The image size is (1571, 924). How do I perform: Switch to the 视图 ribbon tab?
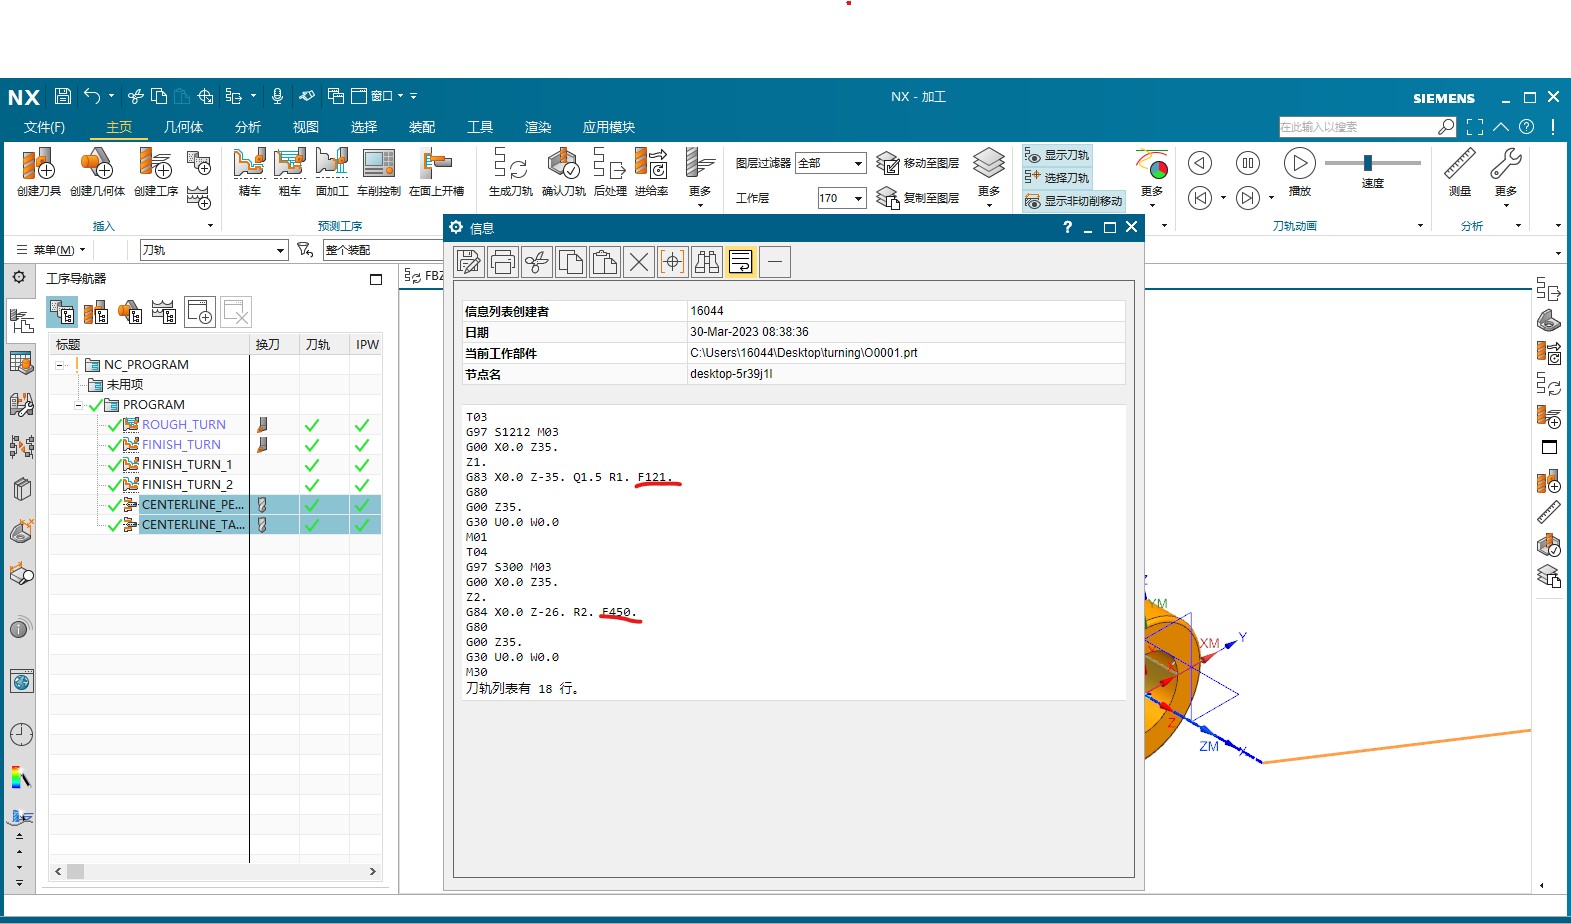pos(306,127)
